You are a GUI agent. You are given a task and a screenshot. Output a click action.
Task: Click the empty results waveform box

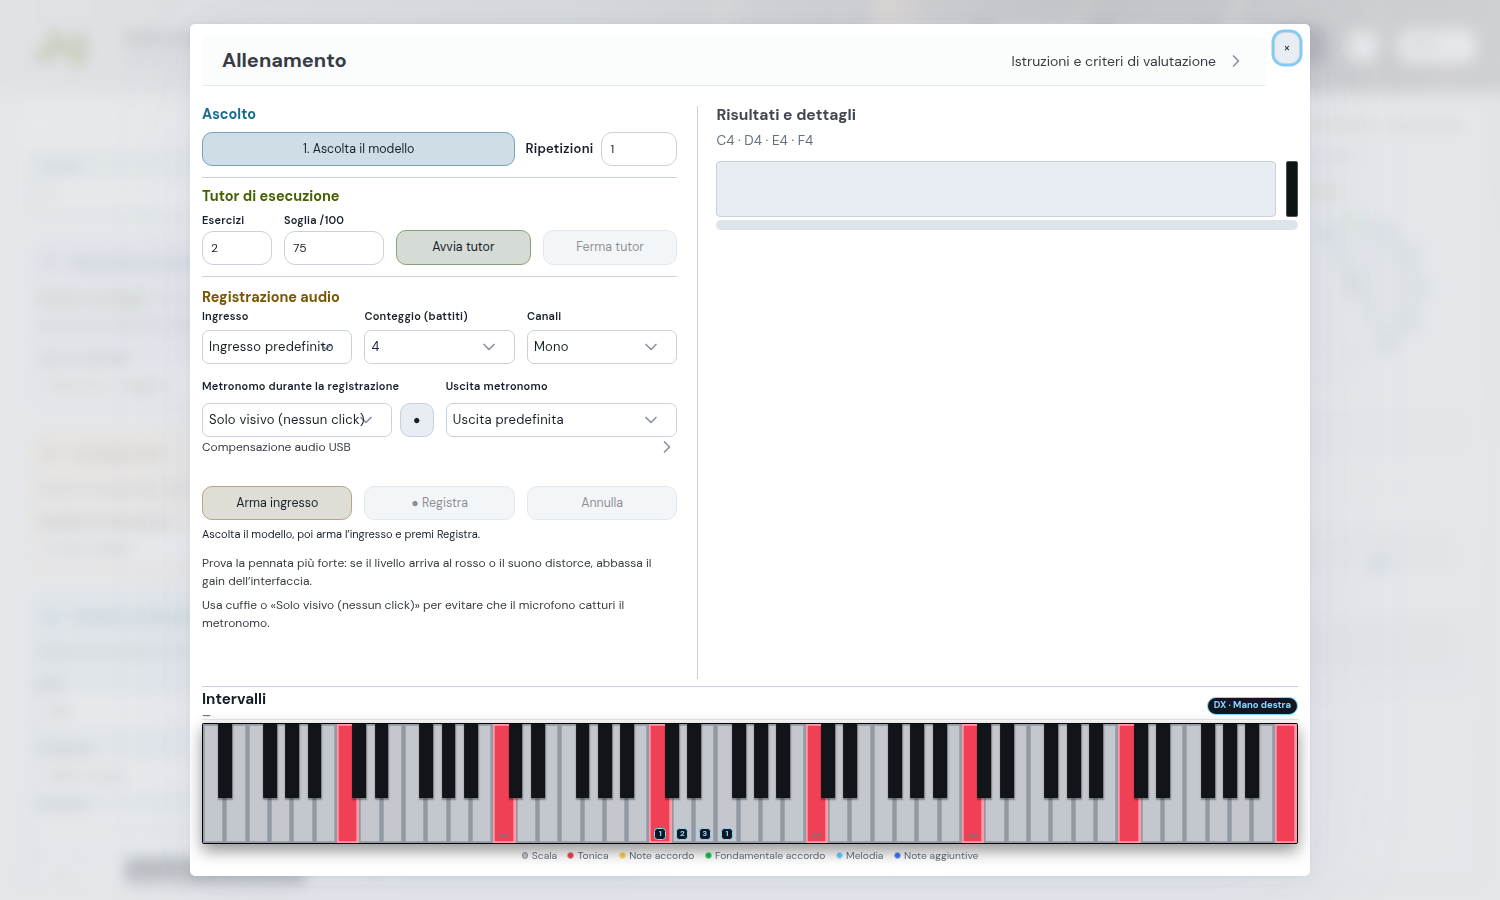996,189
